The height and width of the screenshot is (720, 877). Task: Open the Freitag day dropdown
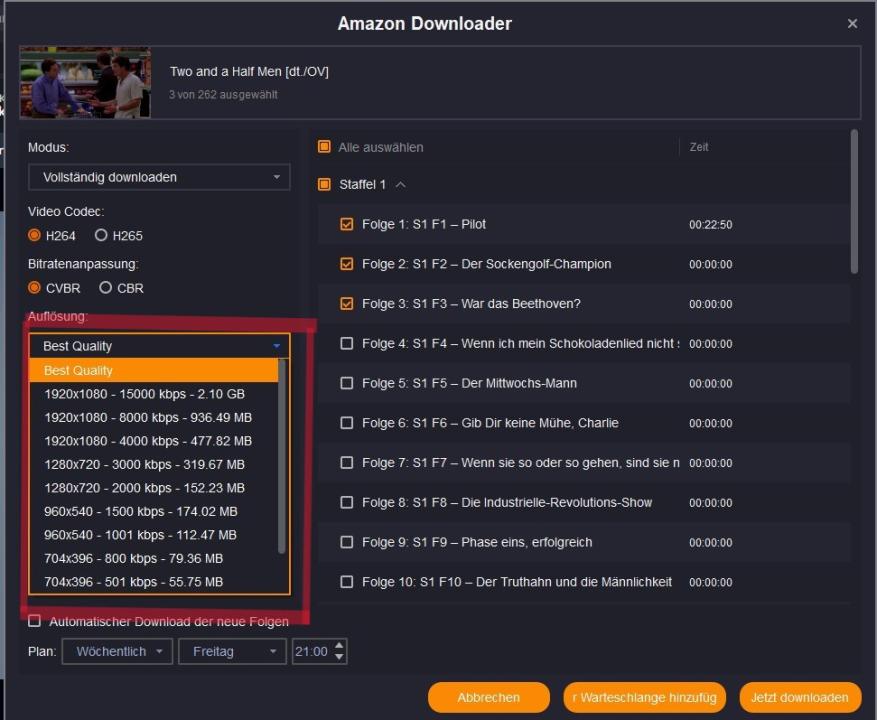[232, 652]
